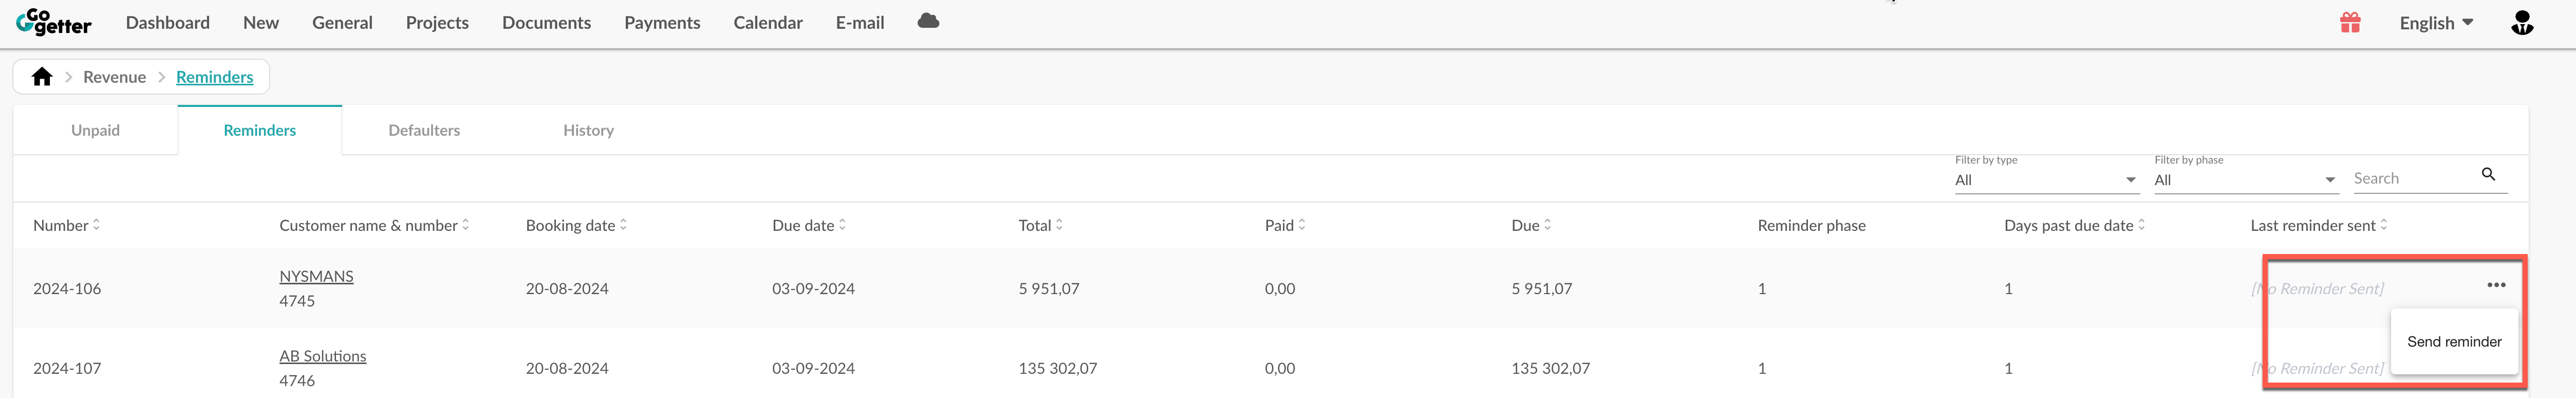Choose Send reminder from popup menu
This screenshot has height=398, width=2576.
point(2454,341)
